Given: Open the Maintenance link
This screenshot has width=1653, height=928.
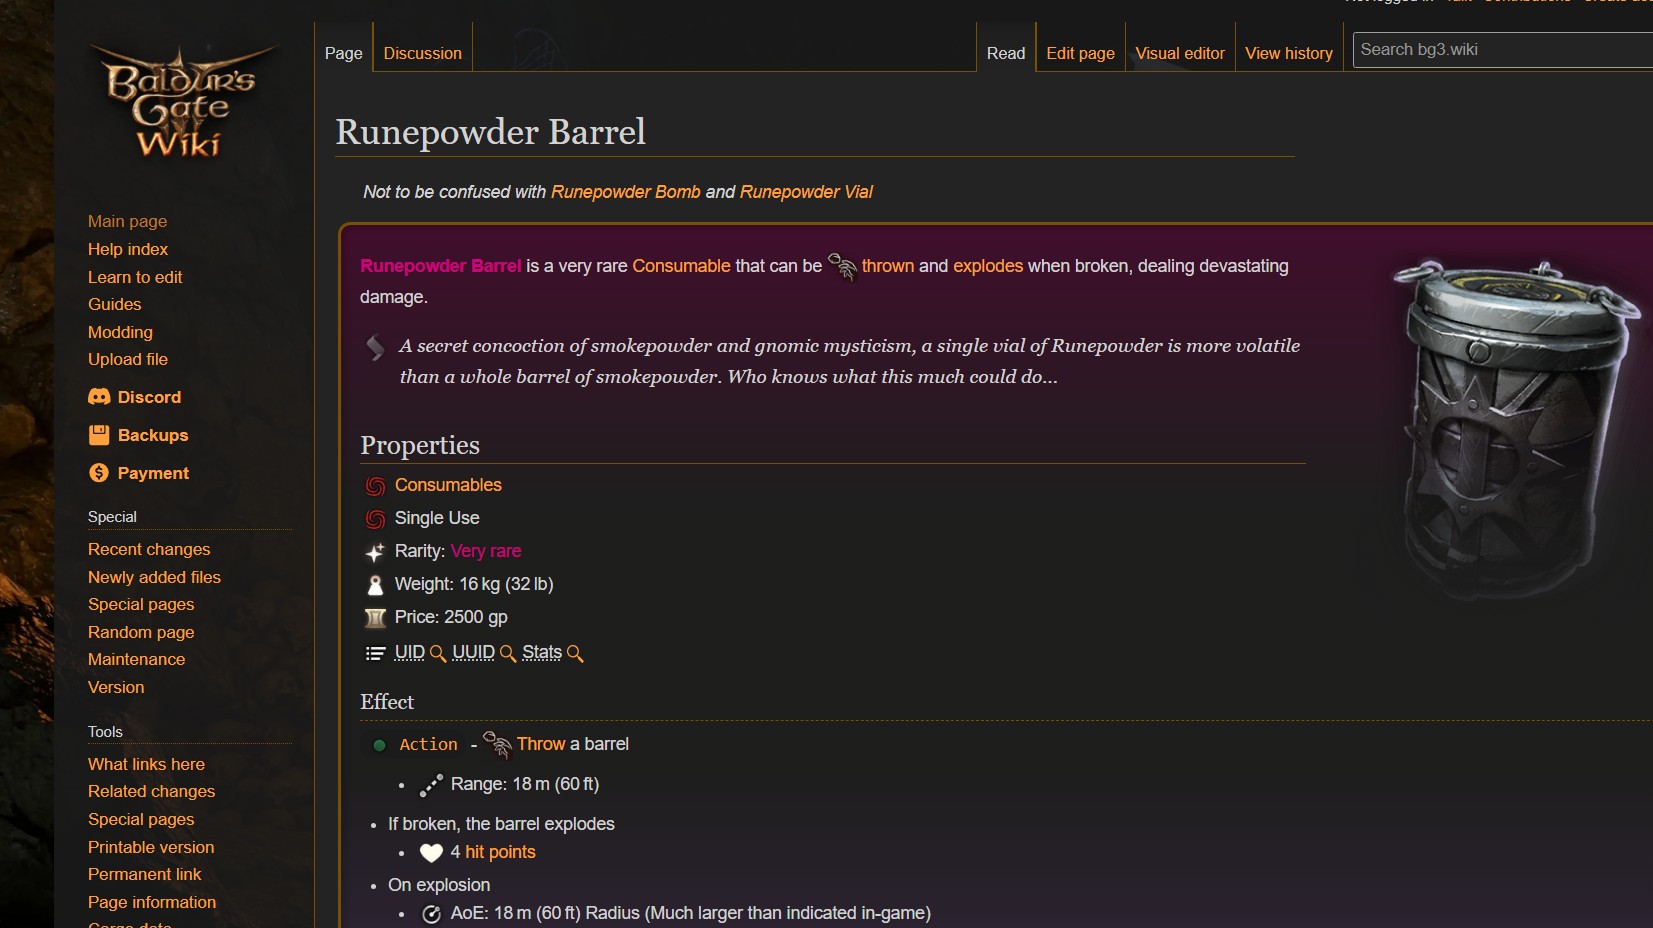Looking at the screenshot, I should point(136,659).
